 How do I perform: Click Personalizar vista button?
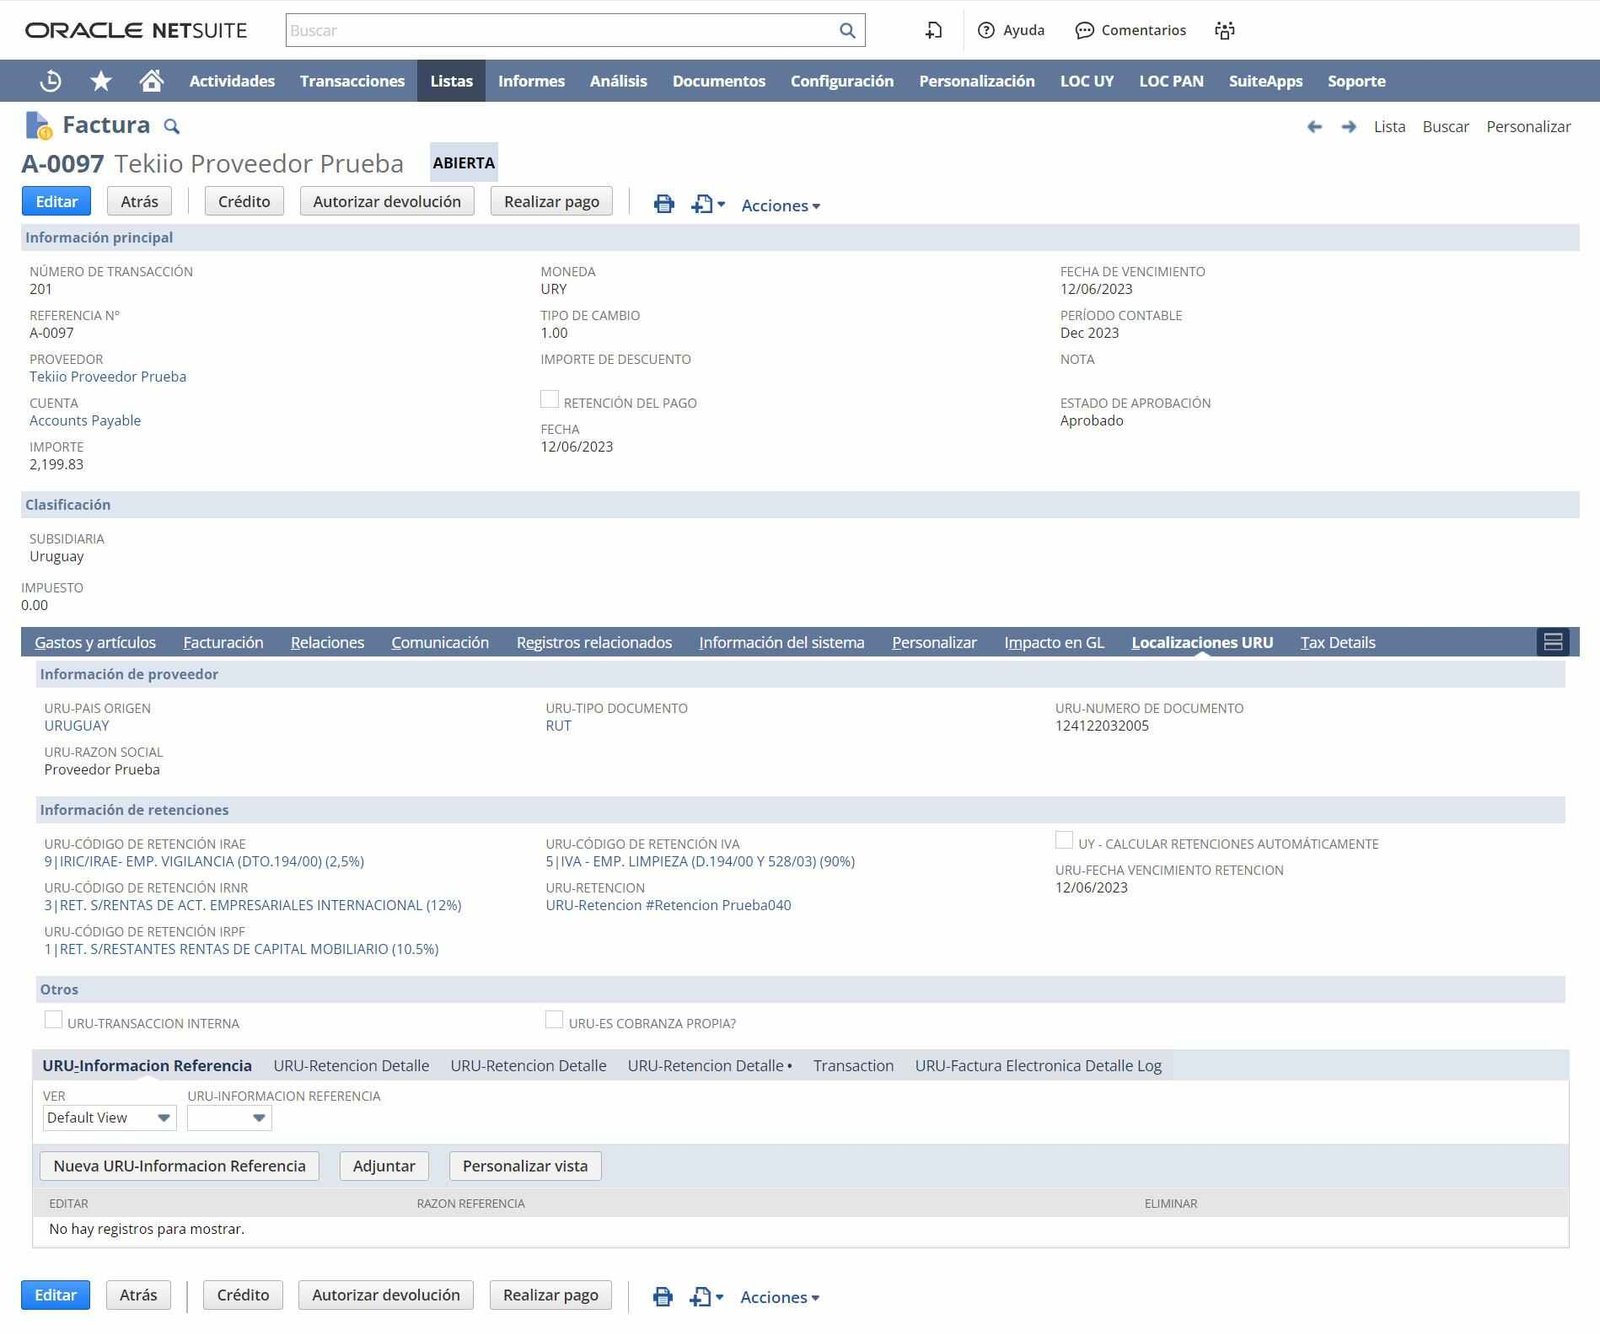pos(525,1166)
